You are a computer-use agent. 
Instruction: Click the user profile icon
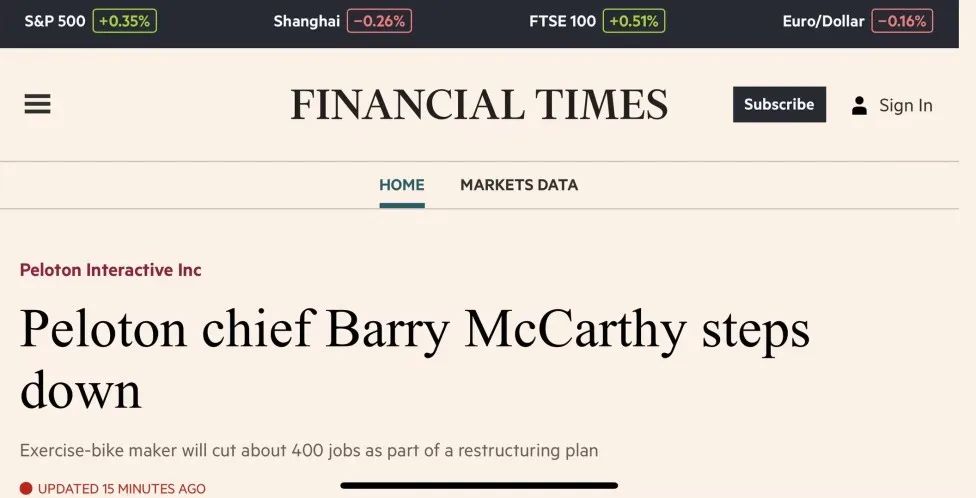tap(860, 105)
